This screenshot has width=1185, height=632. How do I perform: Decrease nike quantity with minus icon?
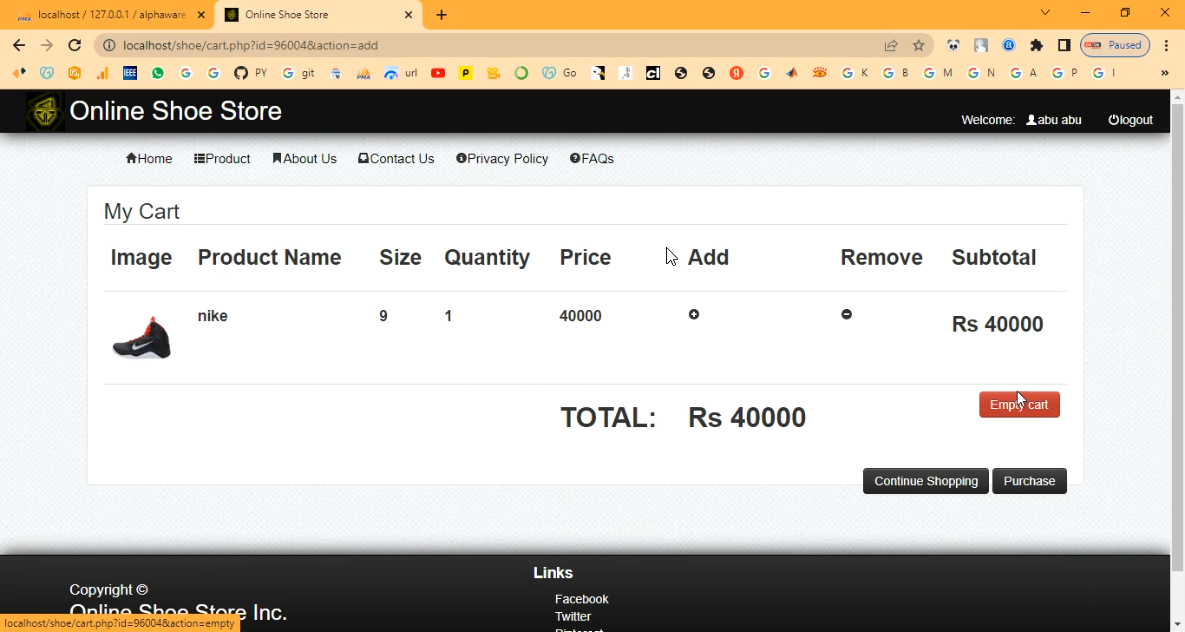[x=846, y=314]
